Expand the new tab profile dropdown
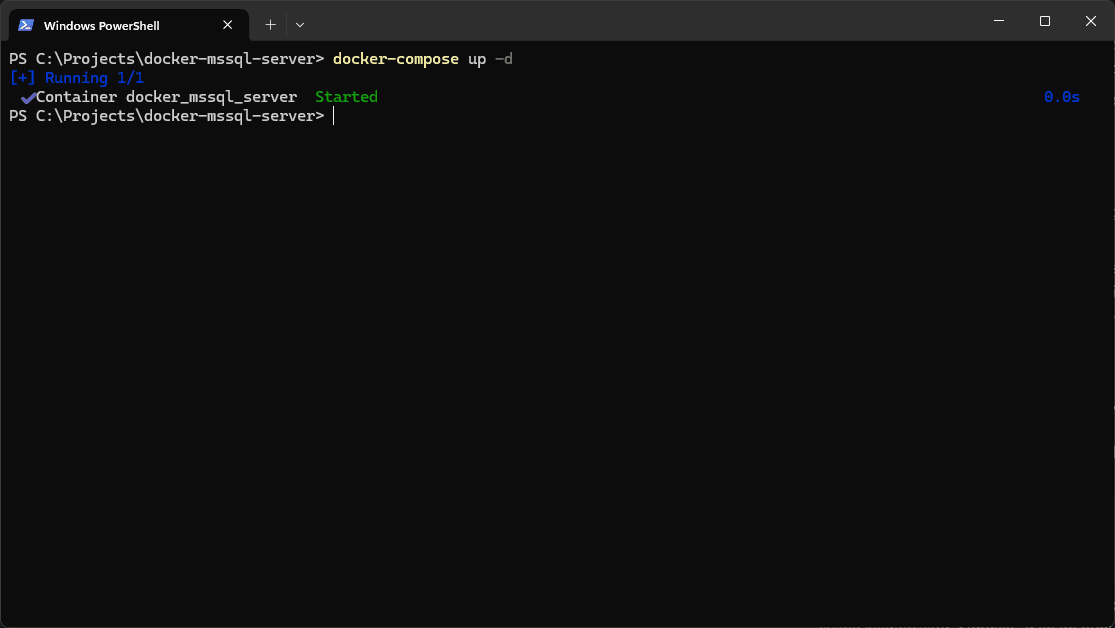The height and width of the screenshot is (628, 1115). (300, 25)
